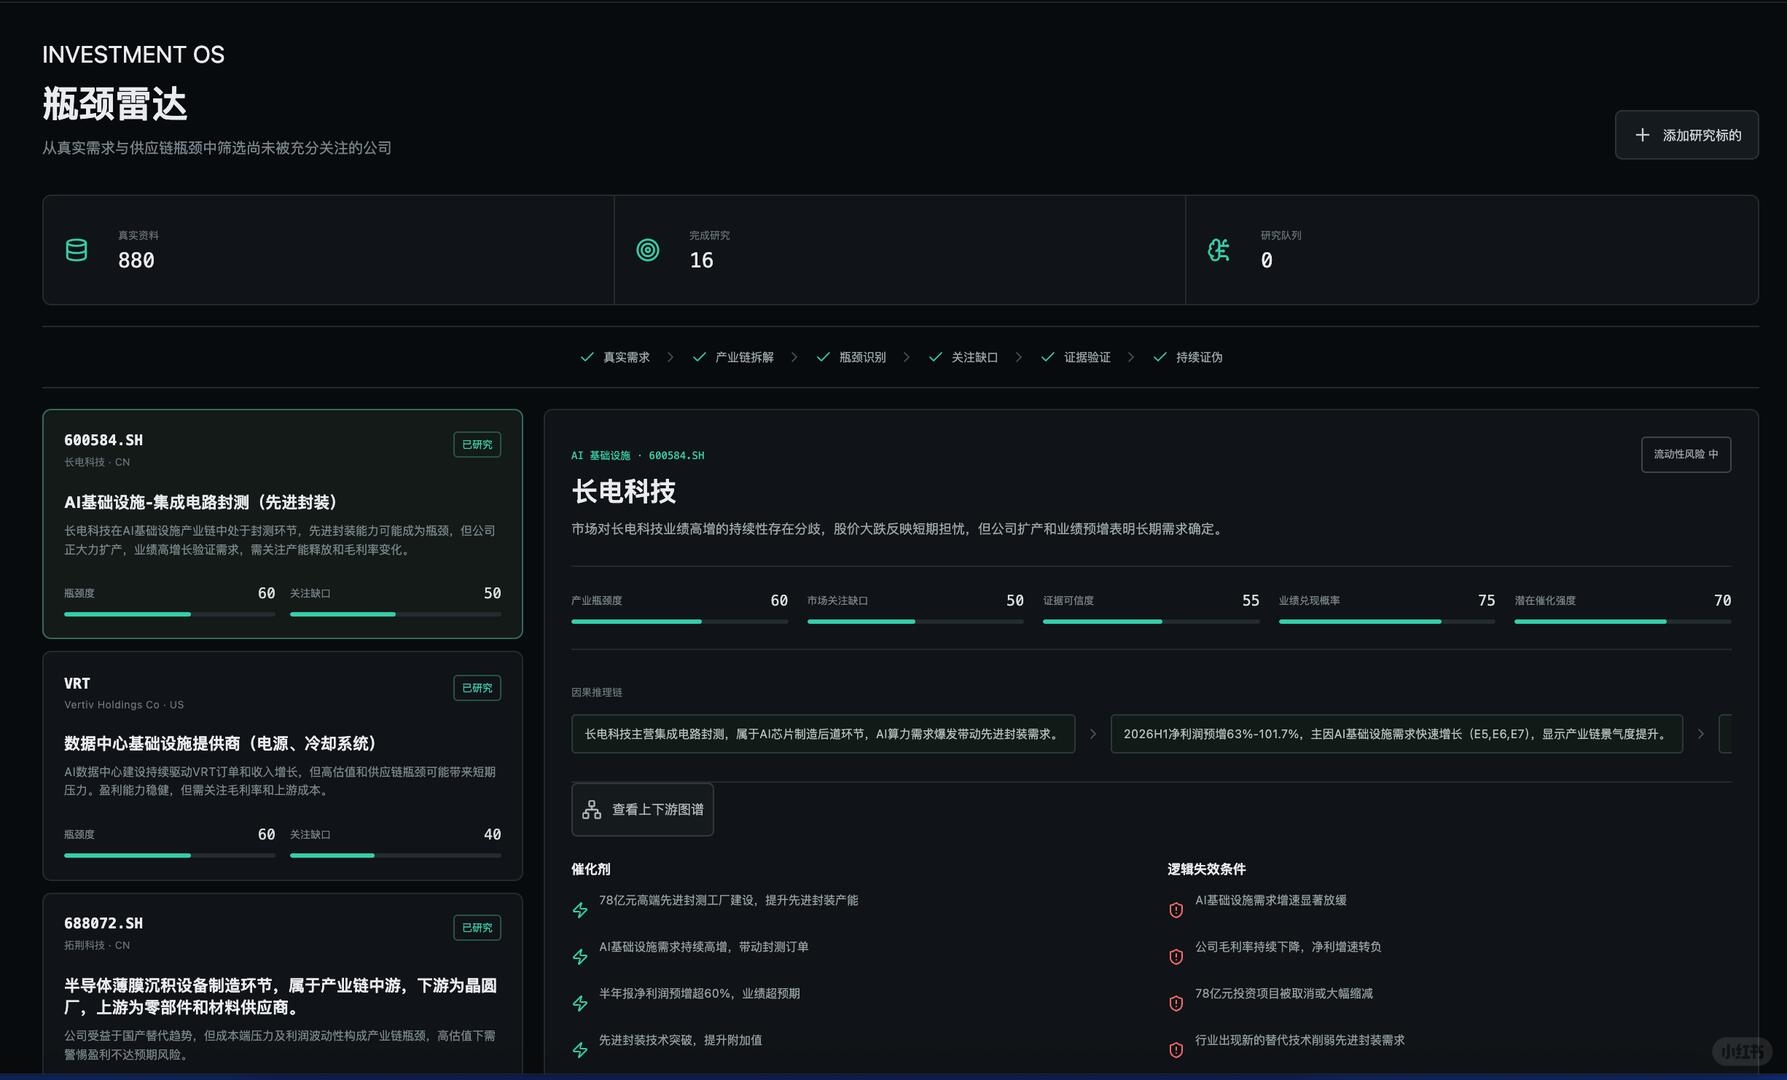Open the 600584.SH 长电科技 card
This screenshot has width=1787, height=1080.
(x=282, y=523)
